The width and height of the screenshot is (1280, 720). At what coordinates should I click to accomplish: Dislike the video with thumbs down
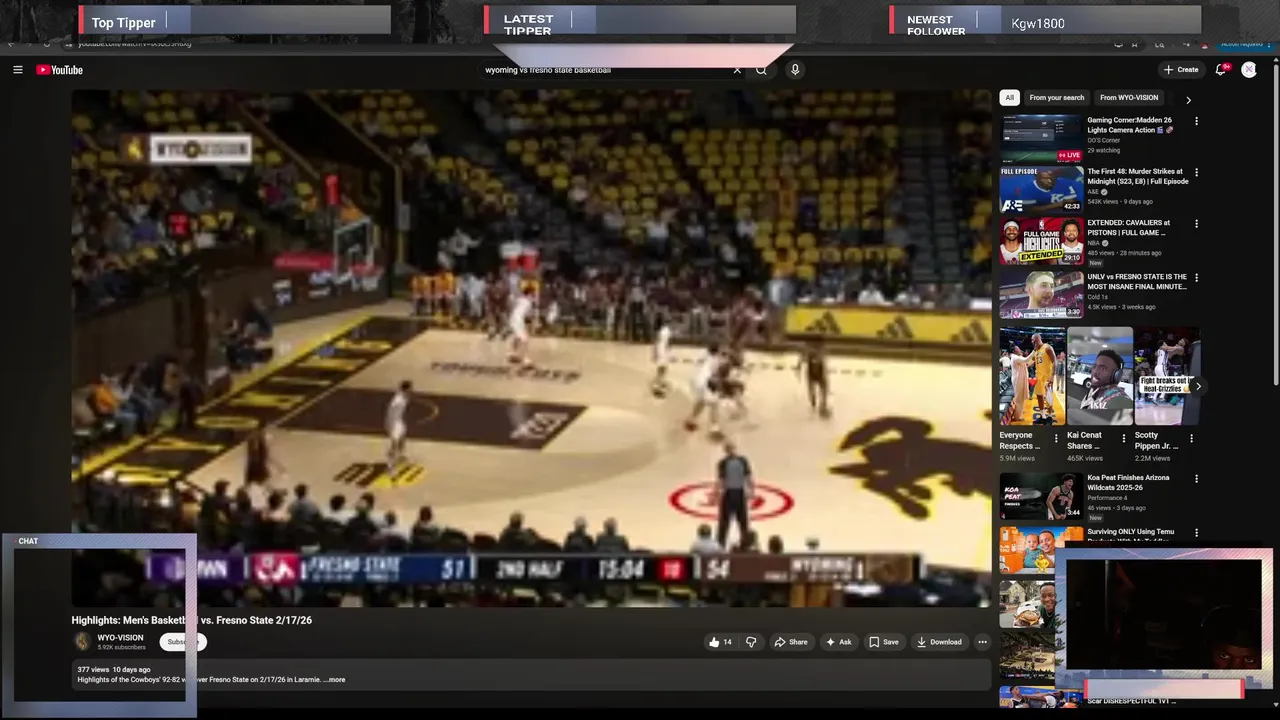pos(751,642)
